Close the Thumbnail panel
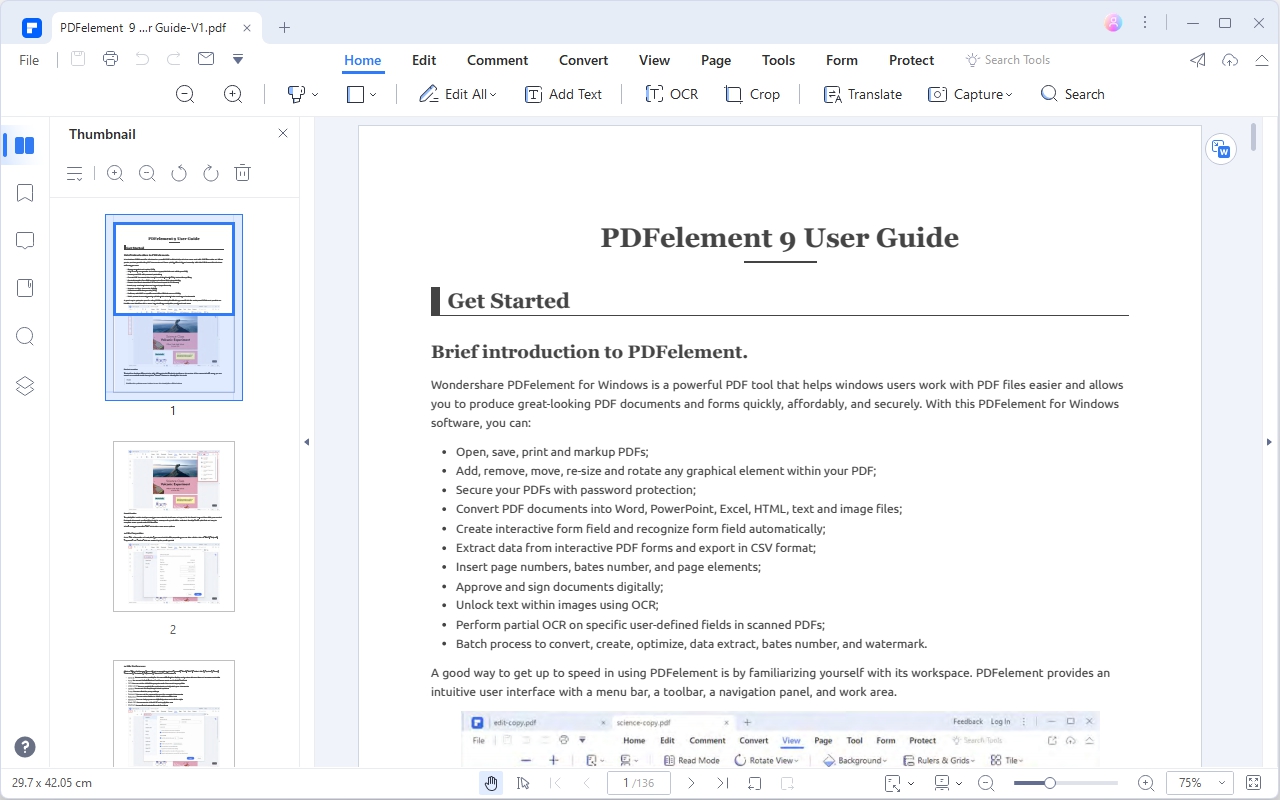 [x=283, y=133]
